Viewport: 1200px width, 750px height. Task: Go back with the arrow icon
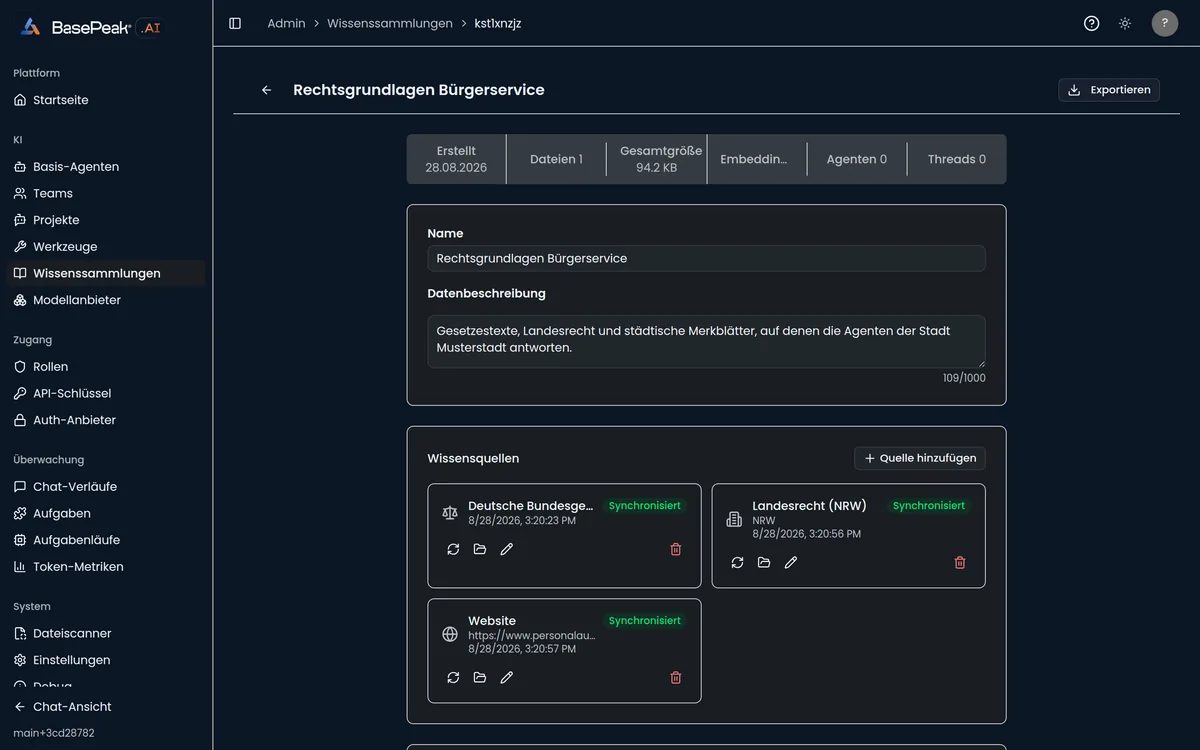(x=266, y=90)
